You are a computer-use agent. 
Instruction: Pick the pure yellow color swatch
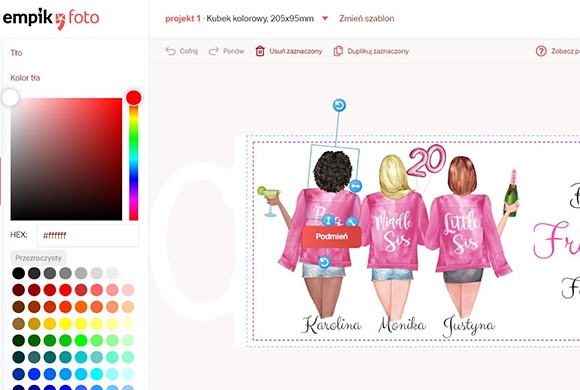pyautogui.click(x=65, y=324)
